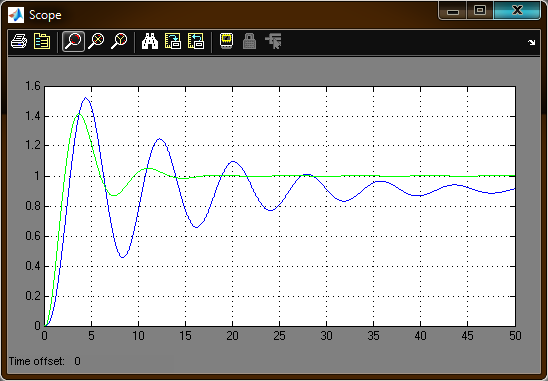Click the x-axis label 5
This screenshot has height=381, width=548.
pos(91,336)
